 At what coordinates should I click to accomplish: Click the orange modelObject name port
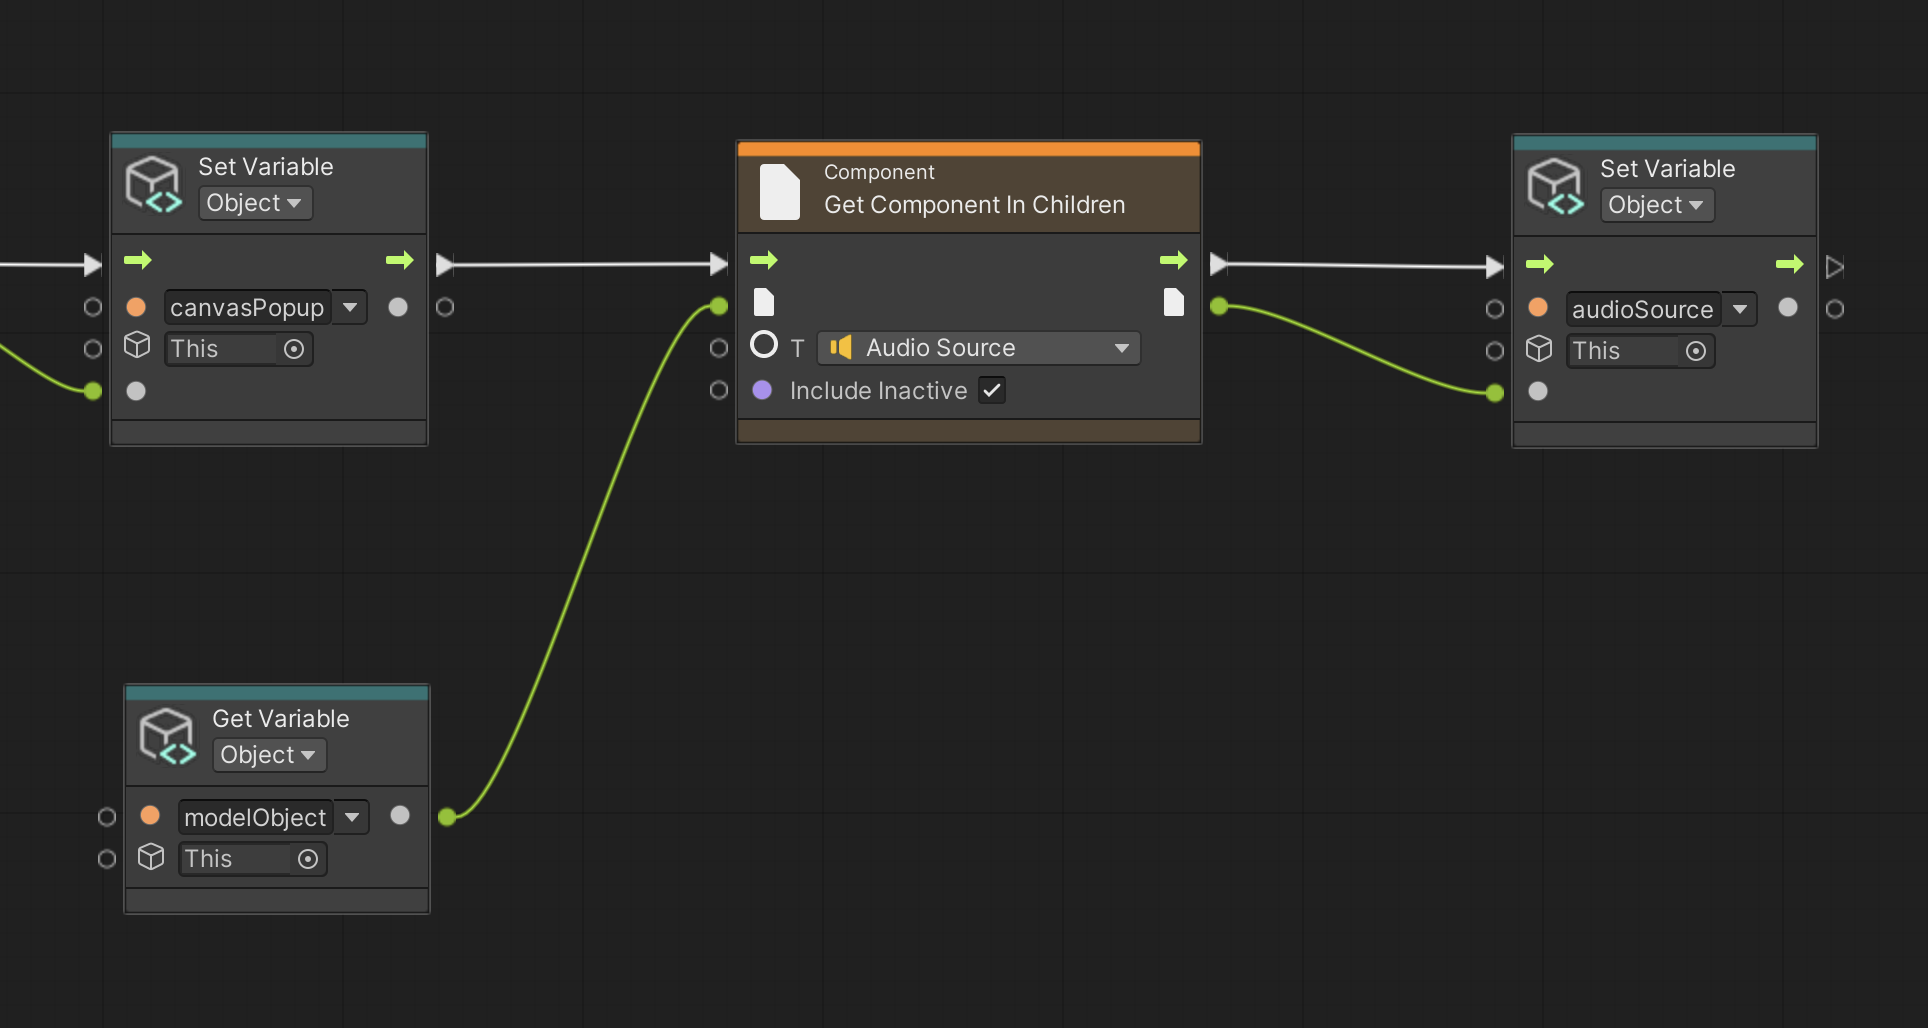pyautogui.click(x=150, y=815)
